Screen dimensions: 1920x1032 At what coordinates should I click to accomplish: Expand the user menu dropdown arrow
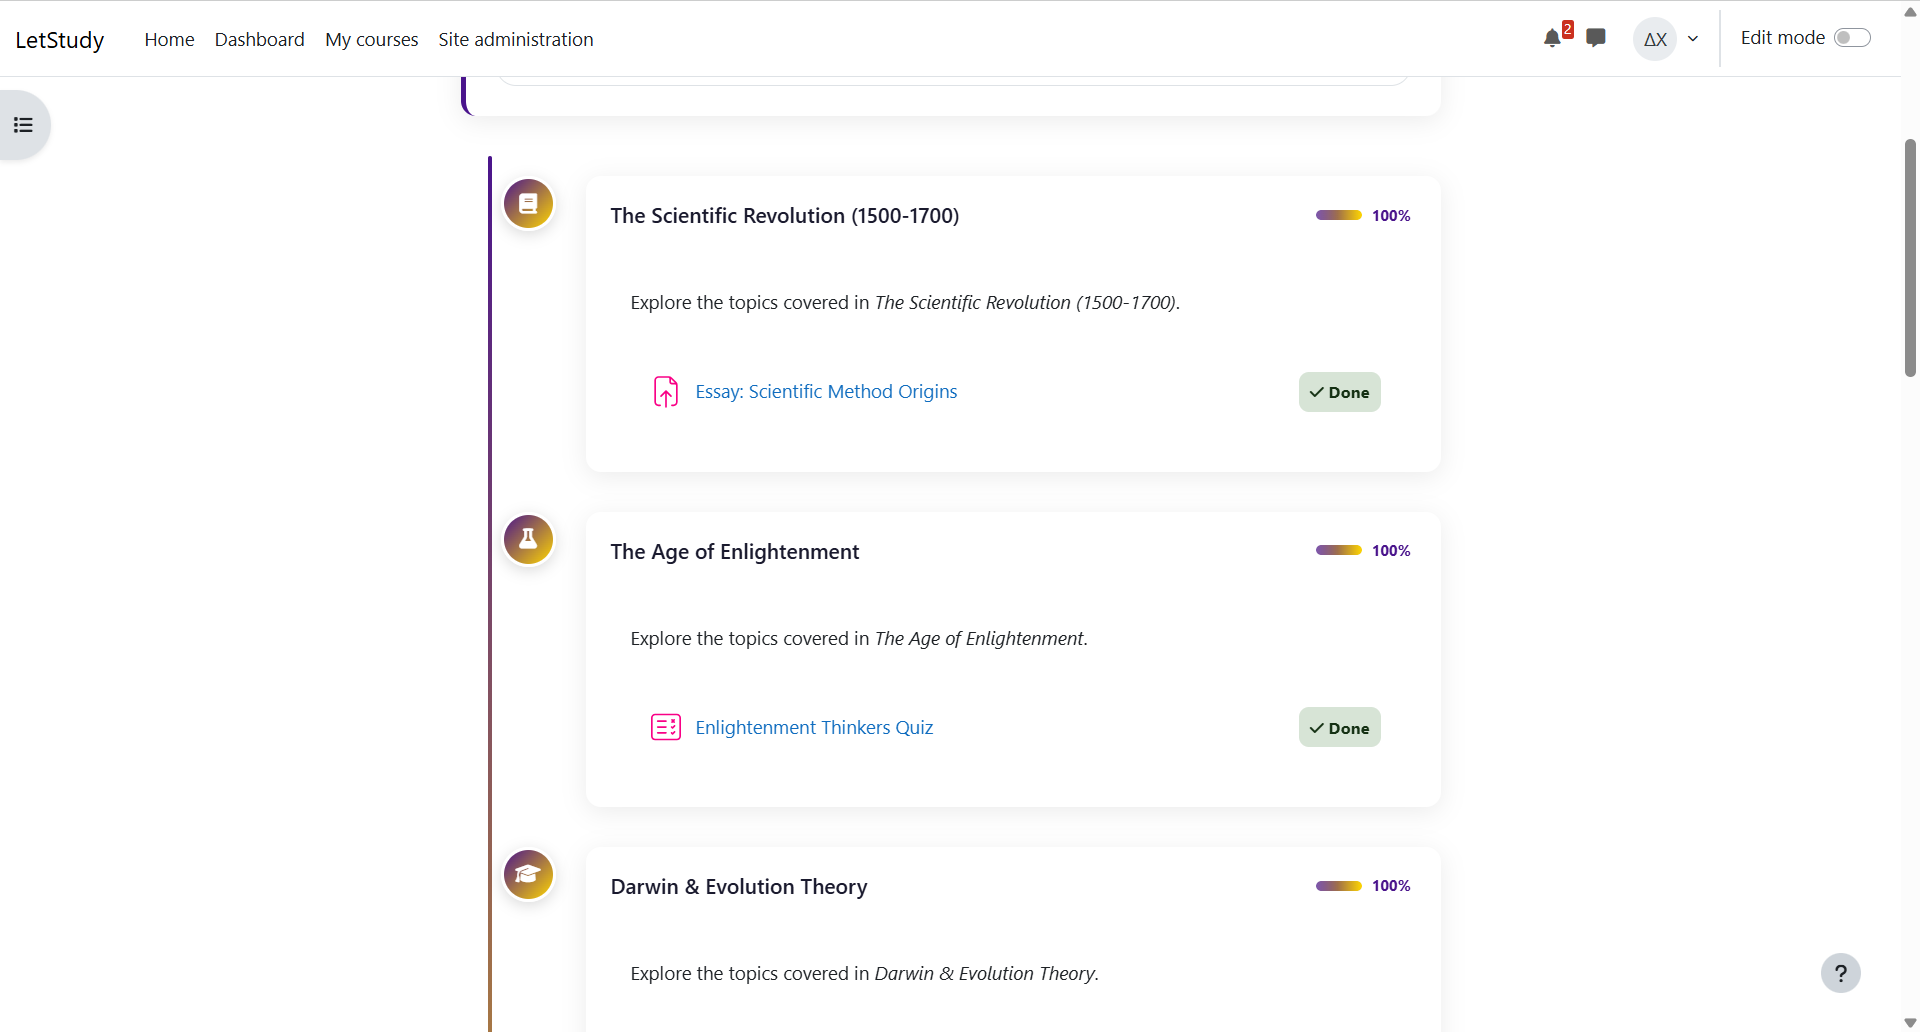[x=1693, y=39]
